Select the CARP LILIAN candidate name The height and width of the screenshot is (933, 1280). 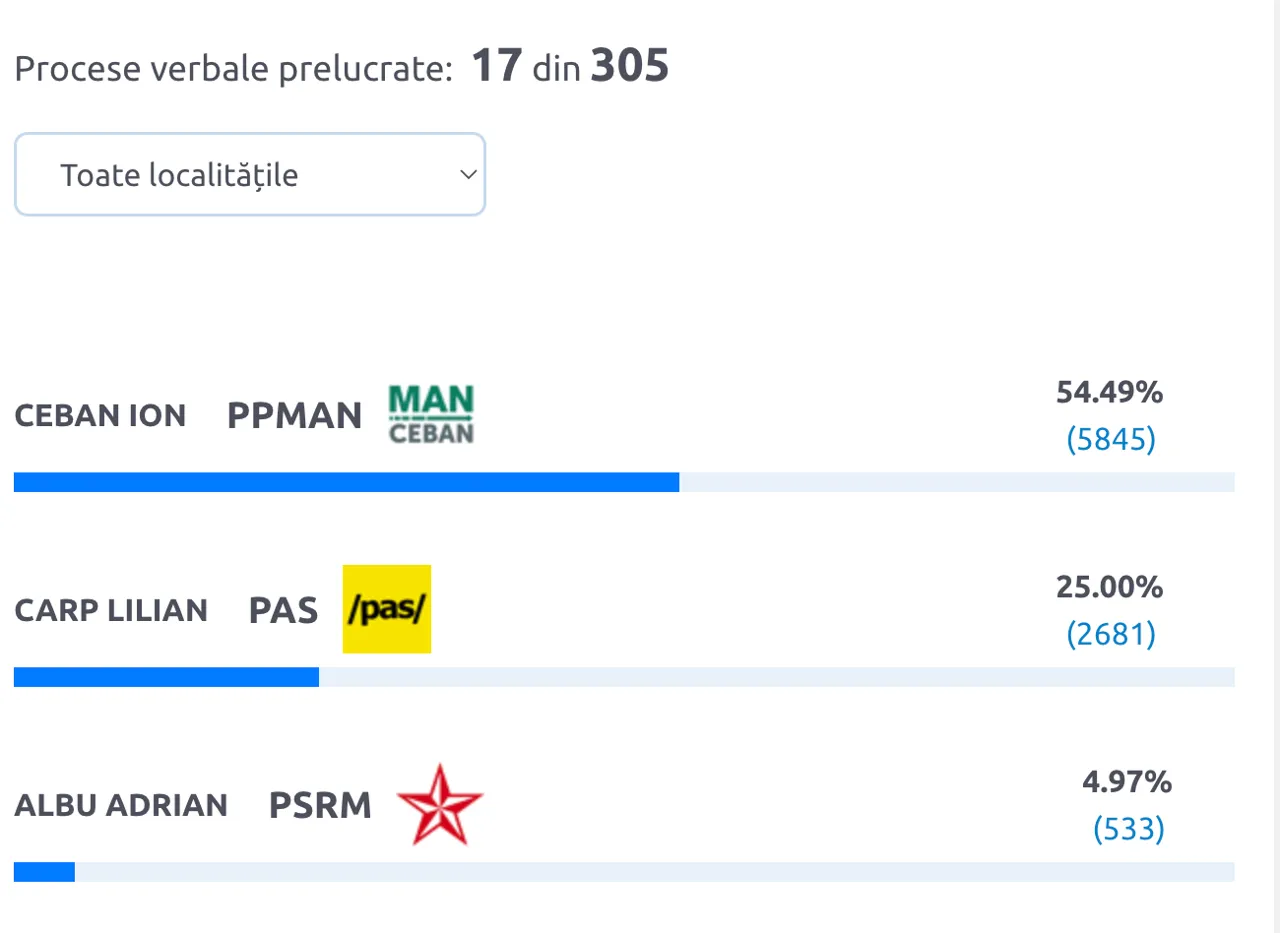click(111, 610)
